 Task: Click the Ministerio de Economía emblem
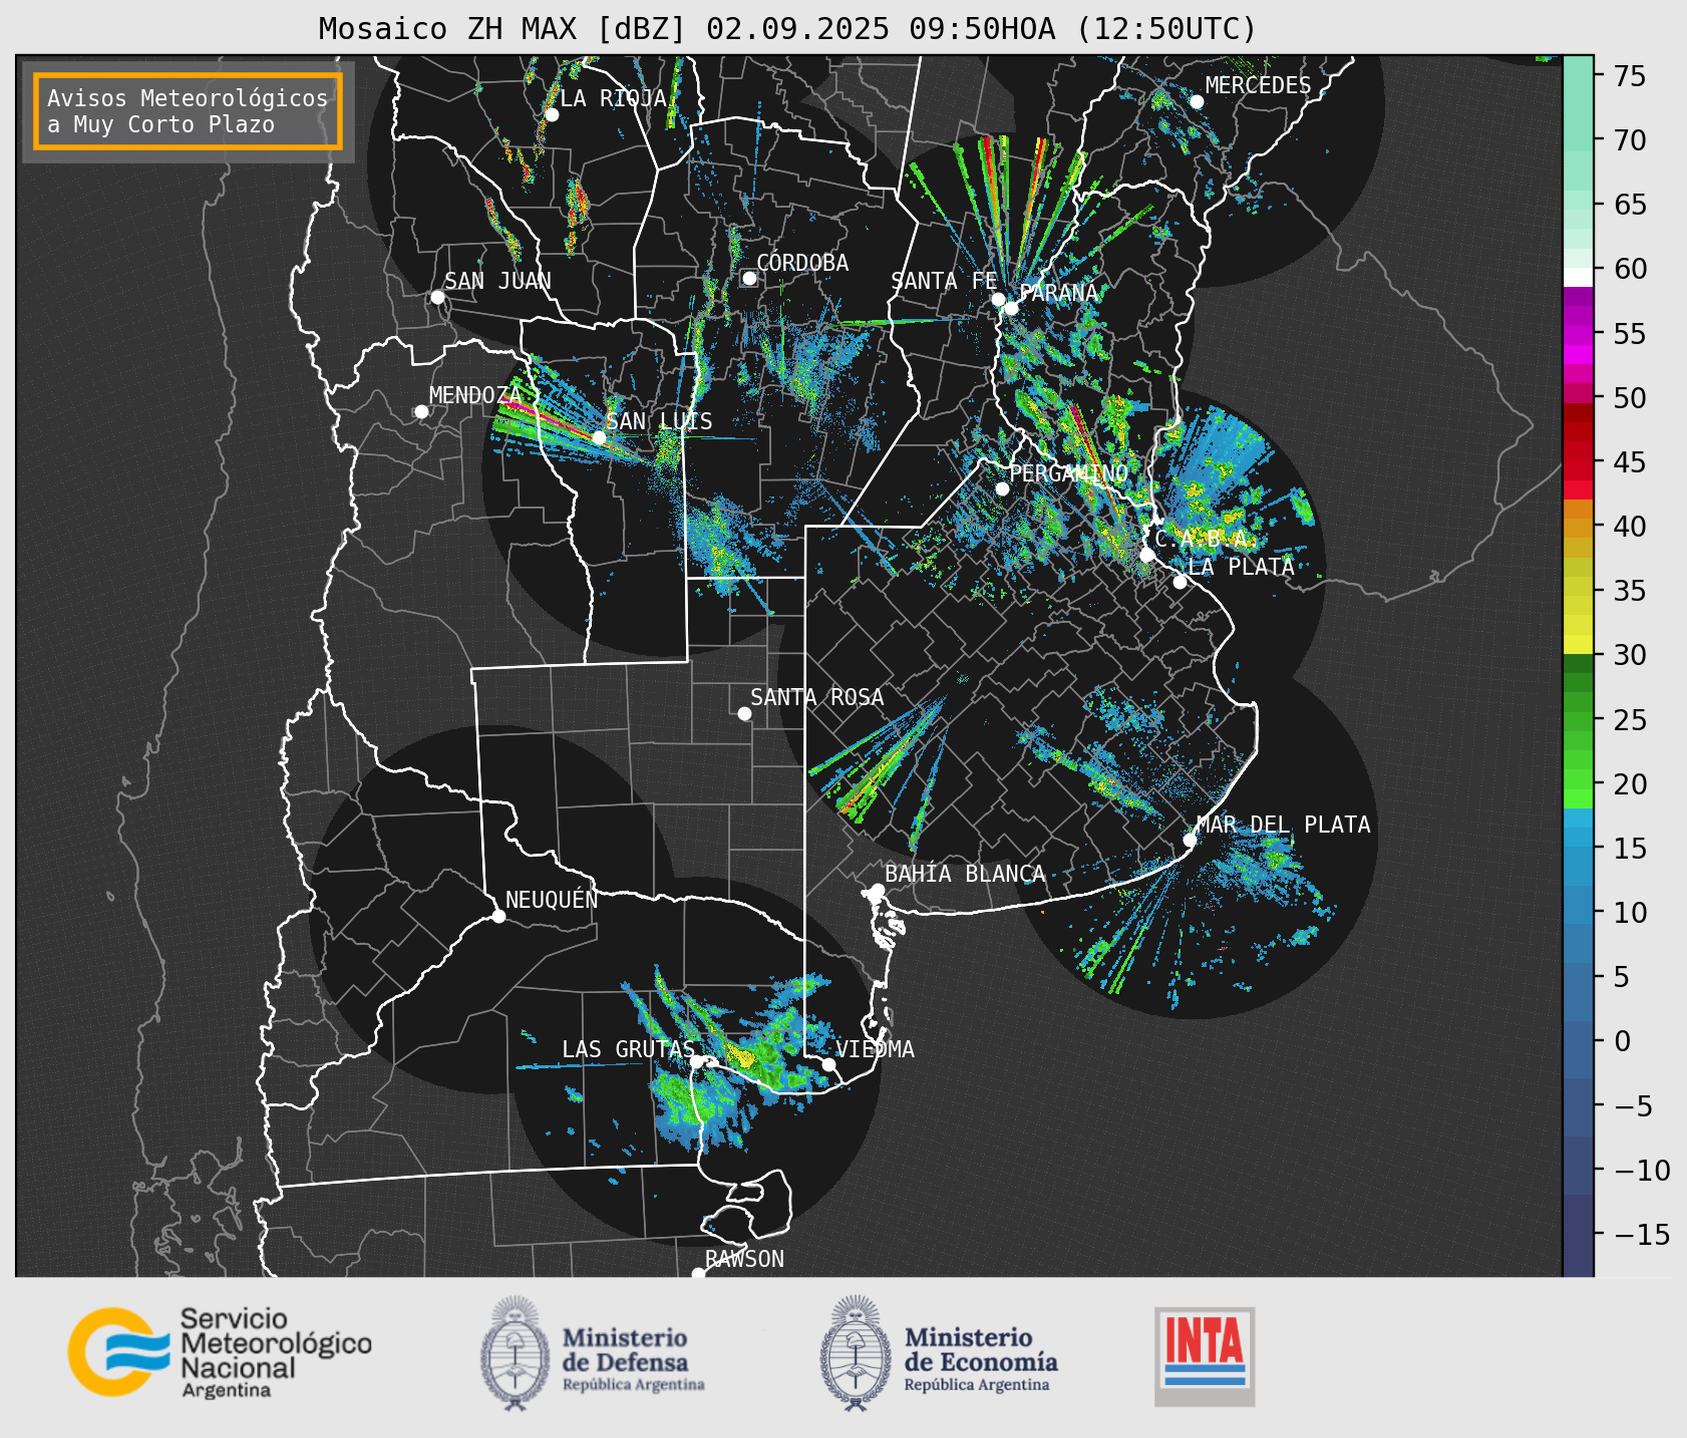tap(855, 1353)
